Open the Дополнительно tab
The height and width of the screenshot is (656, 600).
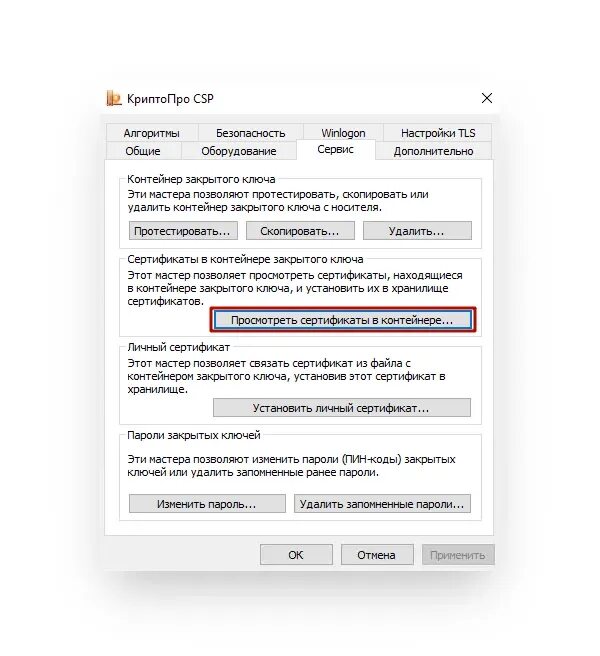click(433, 151)
